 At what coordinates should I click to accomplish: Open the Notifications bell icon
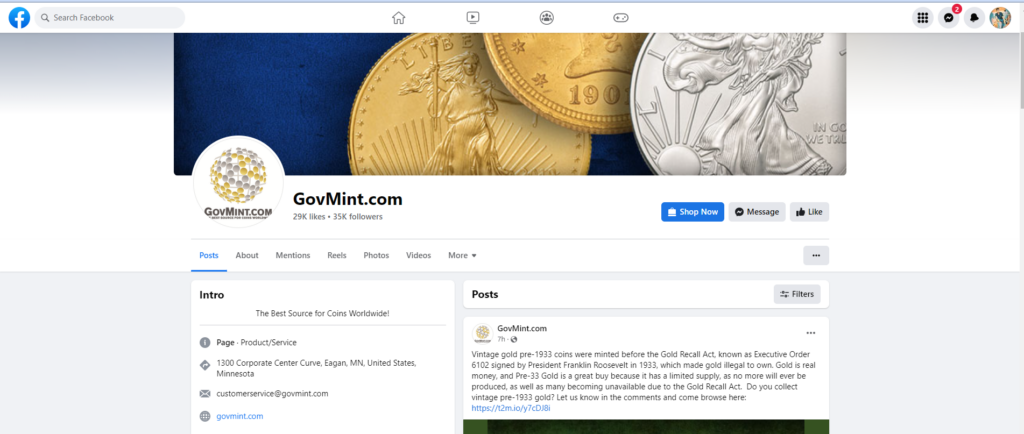[974, 18]
